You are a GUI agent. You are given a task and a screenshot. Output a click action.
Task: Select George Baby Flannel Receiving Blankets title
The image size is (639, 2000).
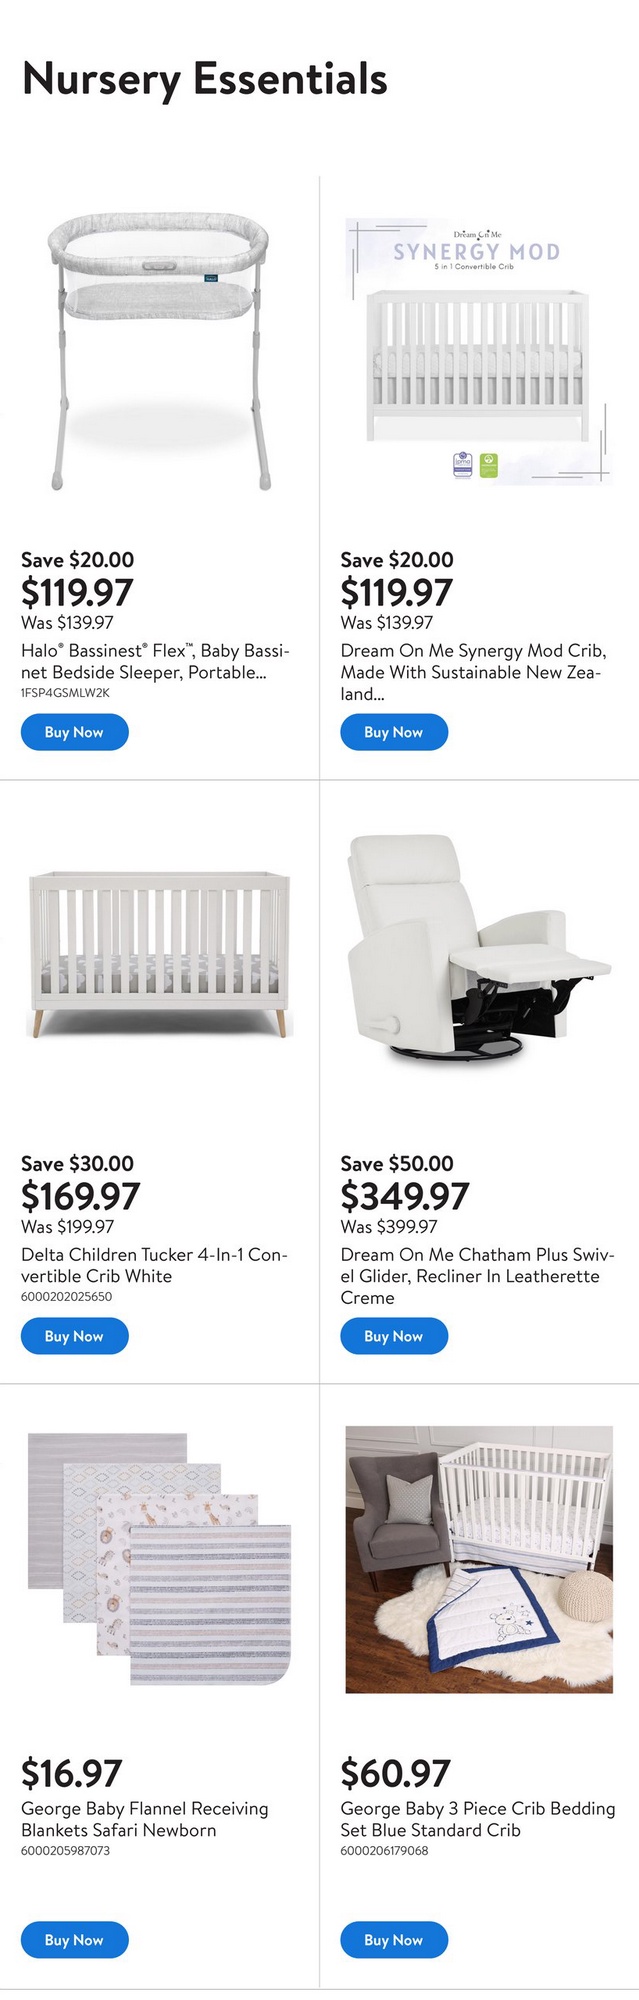pos(144,1819)
